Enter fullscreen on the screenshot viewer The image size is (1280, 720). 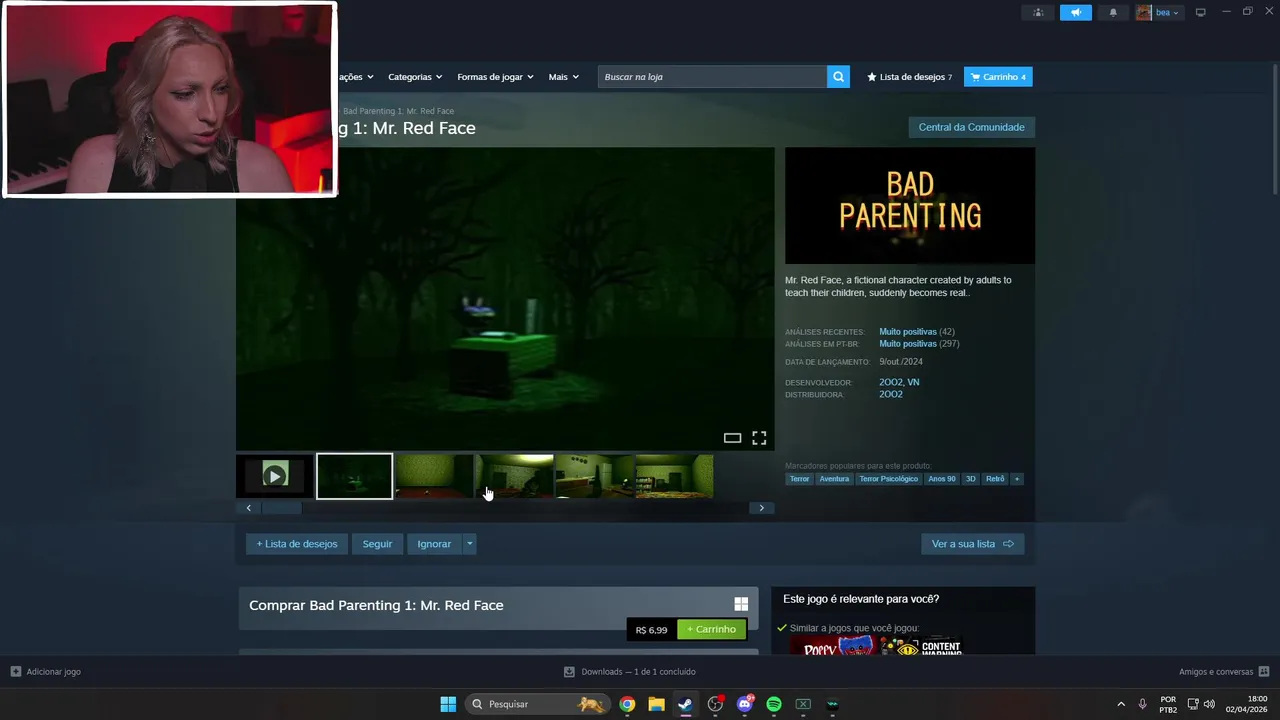coord(759,438)
